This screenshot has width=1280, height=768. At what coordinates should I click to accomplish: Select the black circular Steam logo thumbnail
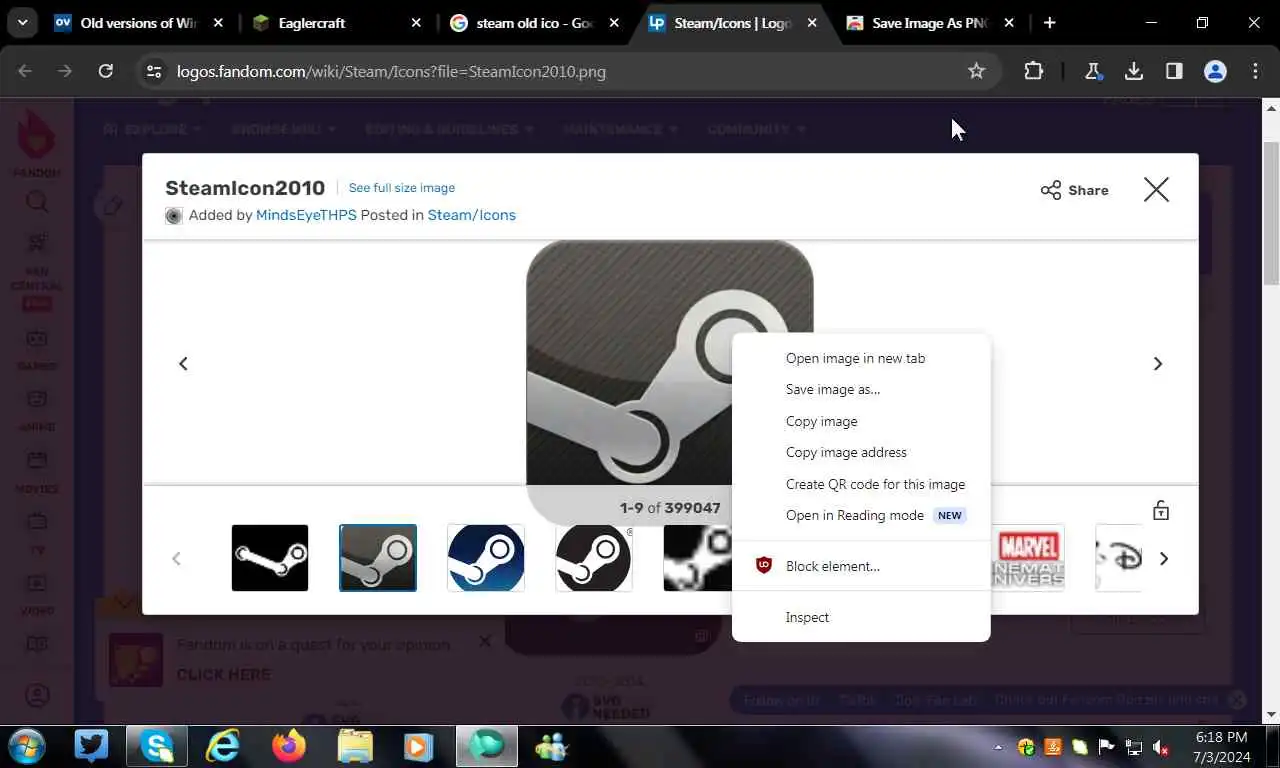[x=594, y=558]
